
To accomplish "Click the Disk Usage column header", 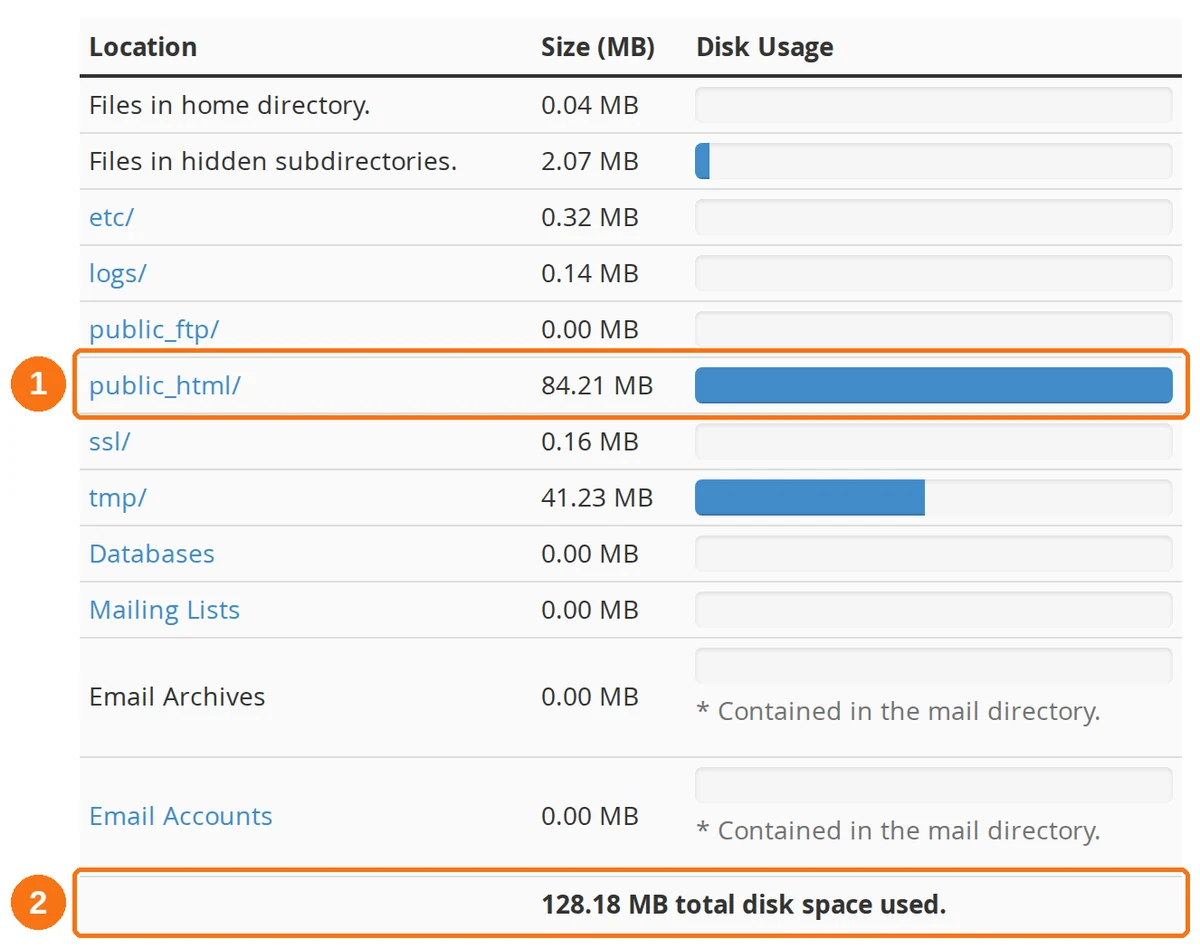I will [765, 47].
